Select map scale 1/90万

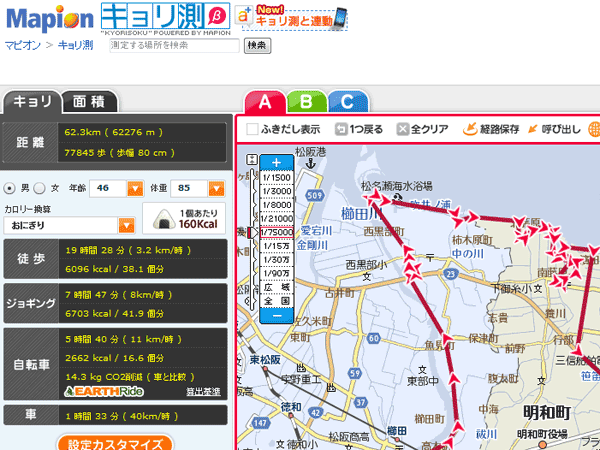click(277, 274)
